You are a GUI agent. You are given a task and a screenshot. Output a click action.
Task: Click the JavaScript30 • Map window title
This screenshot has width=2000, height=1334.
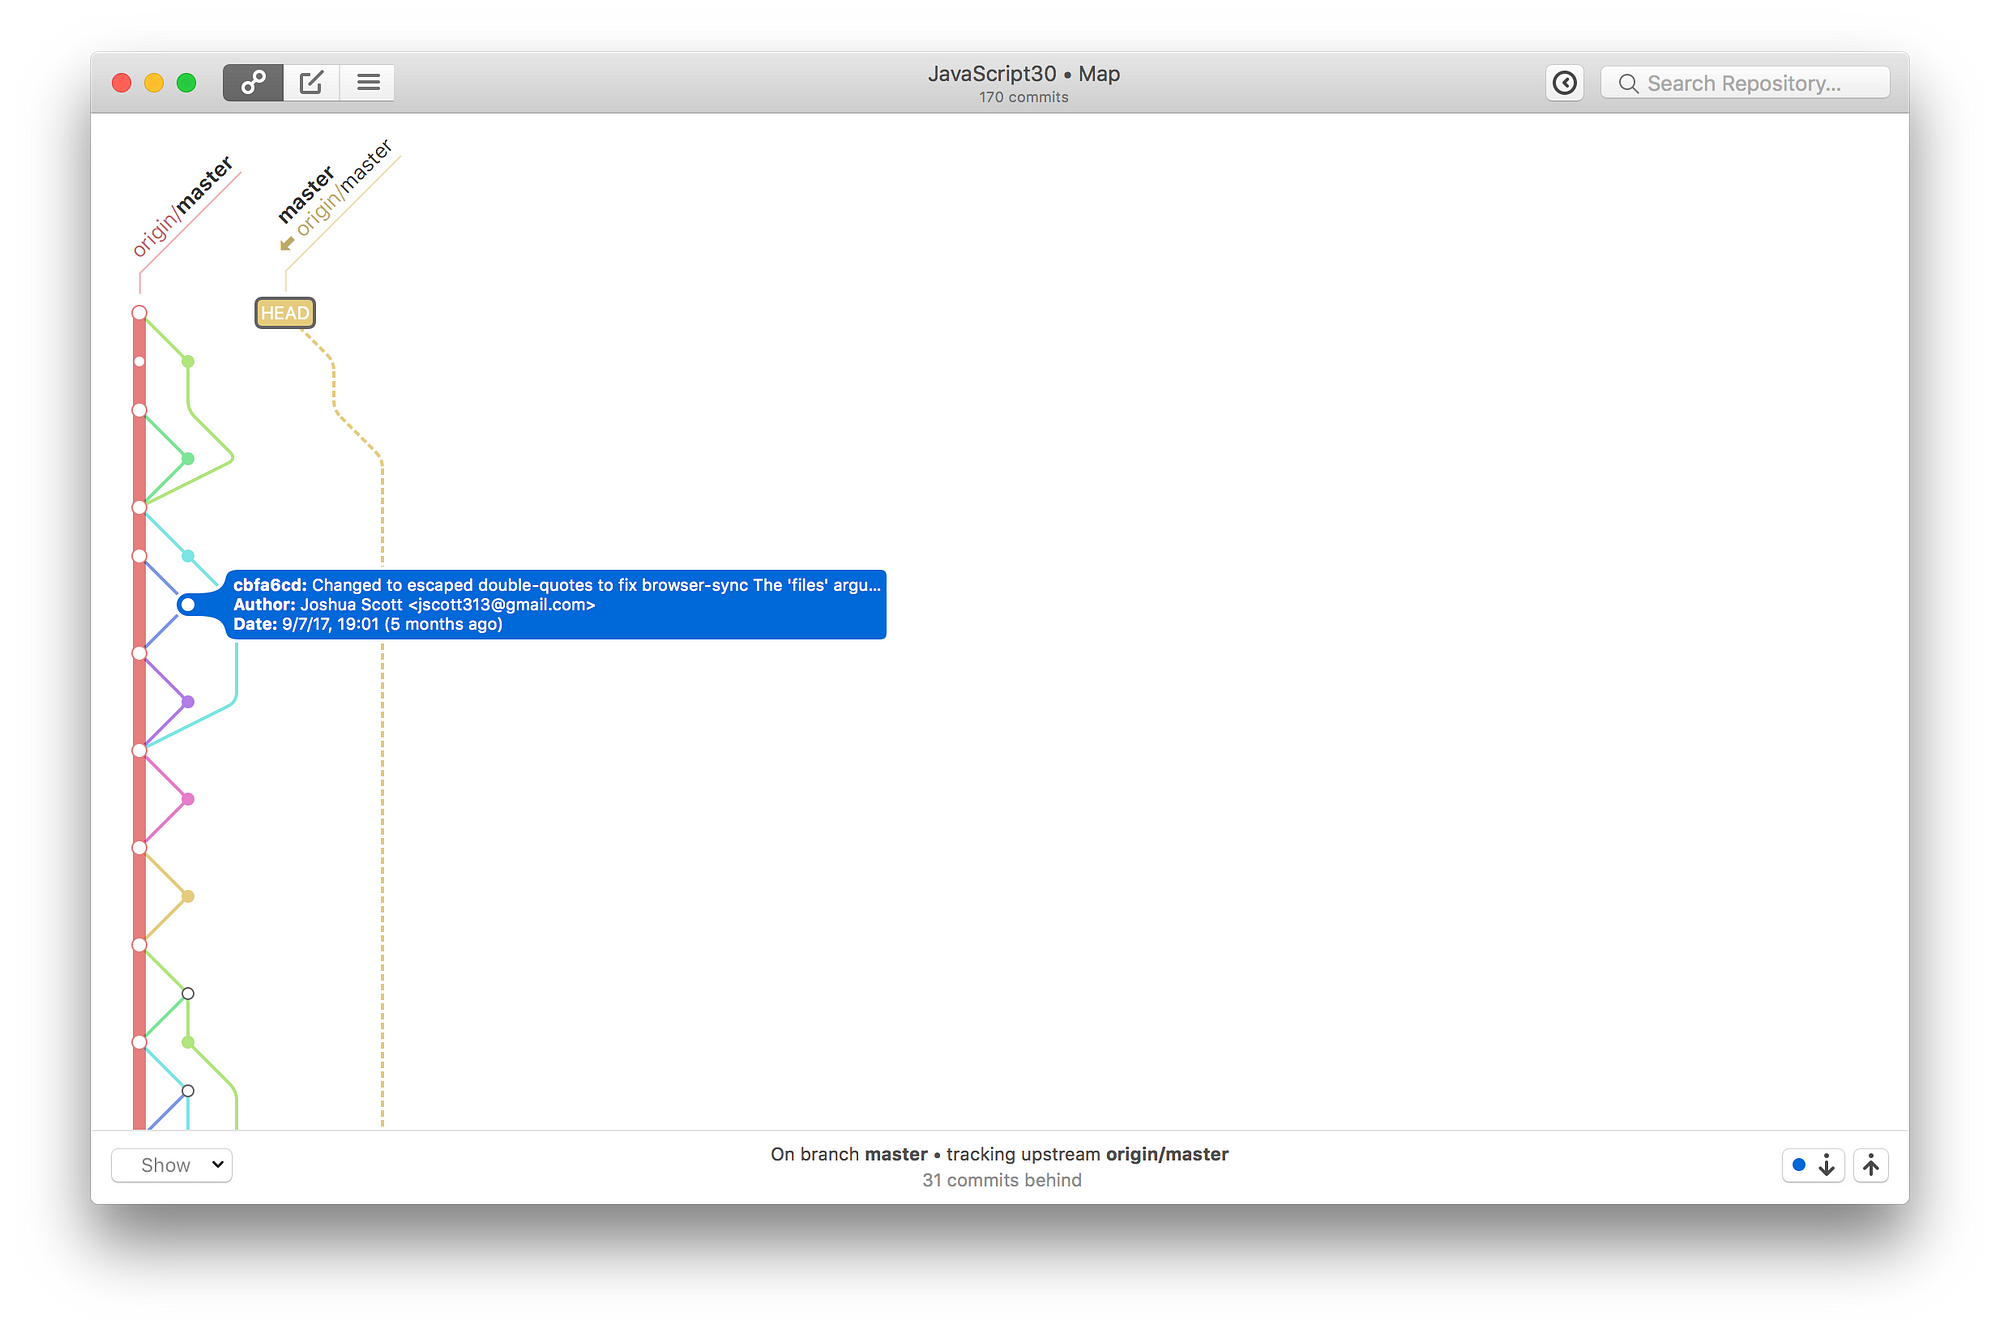click(1024, 74)
